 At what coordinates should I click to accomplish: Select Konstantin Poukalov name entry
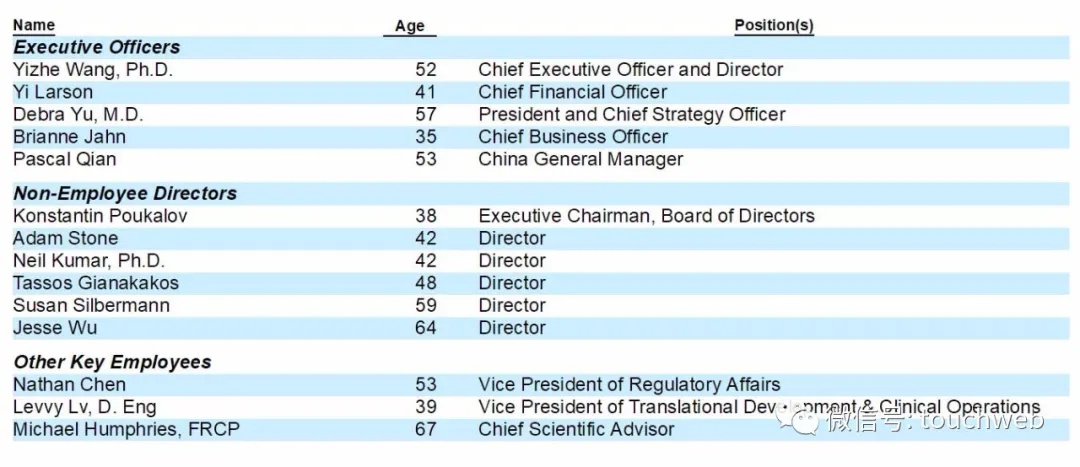tap(99, 216)
